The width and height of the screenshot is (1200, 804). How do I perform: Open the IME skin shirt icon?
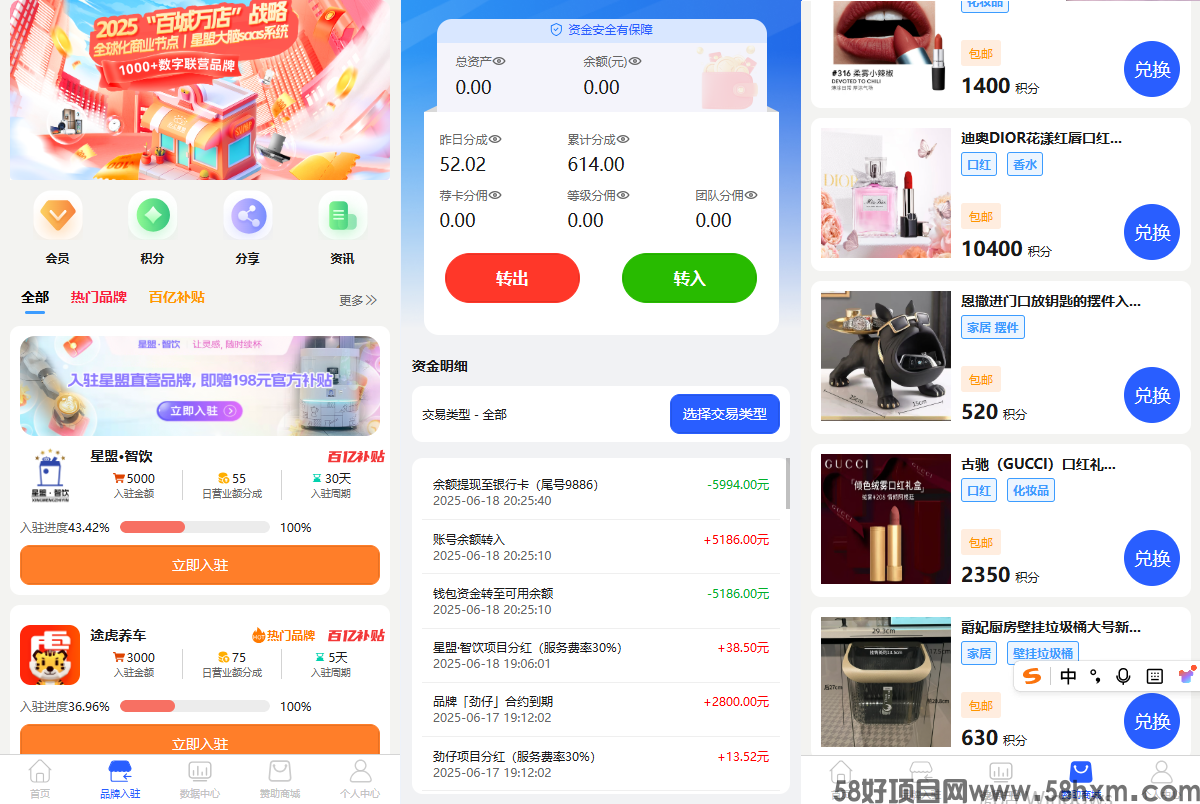(1186, 676)
